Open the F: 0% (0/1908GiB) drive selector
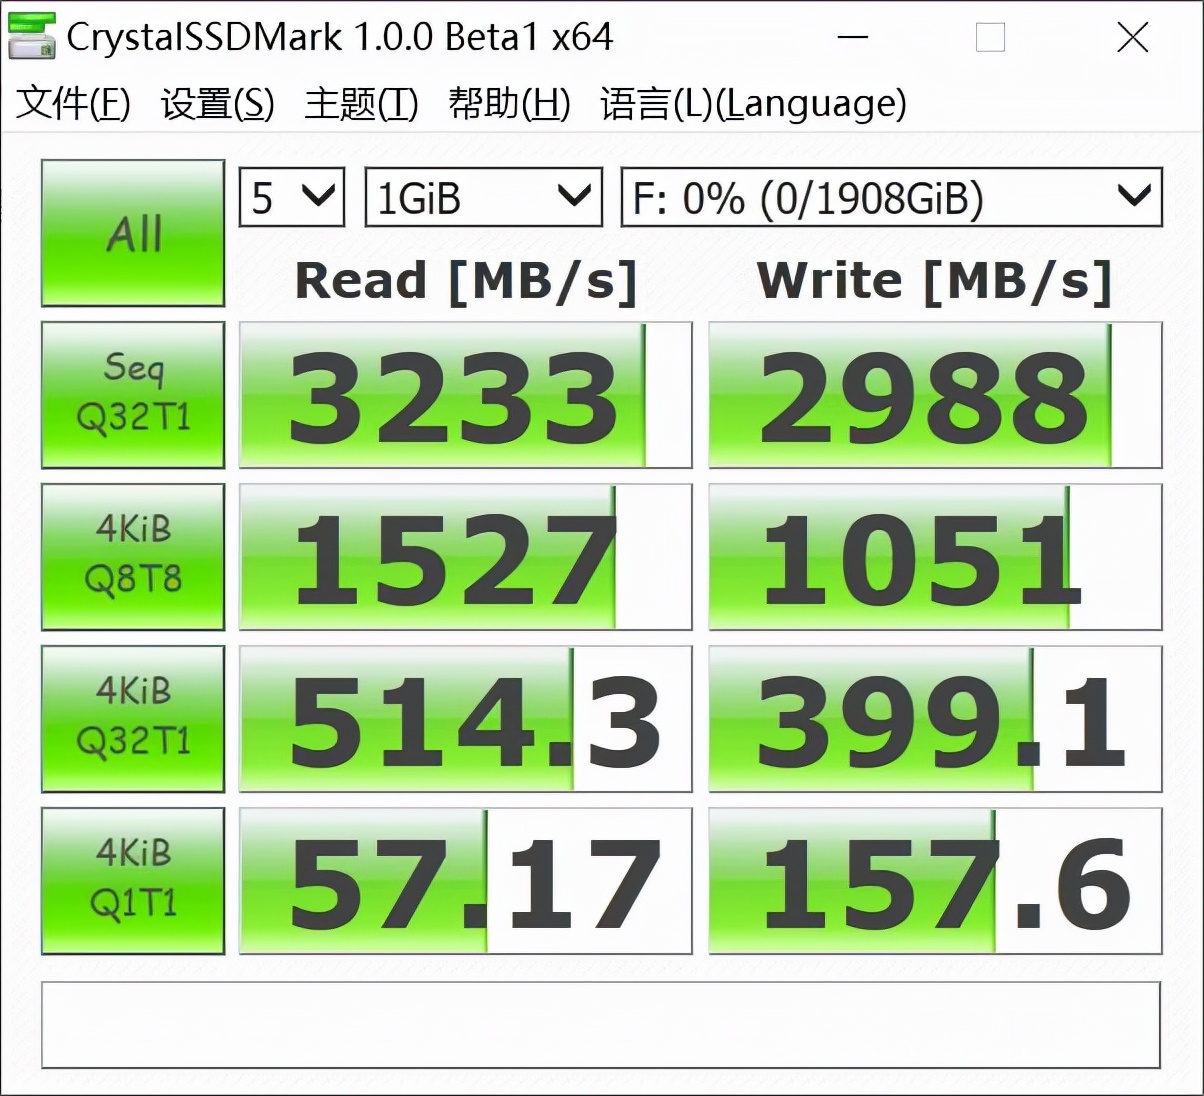Screen dimensions: 1204x1096 coord(892,197)
